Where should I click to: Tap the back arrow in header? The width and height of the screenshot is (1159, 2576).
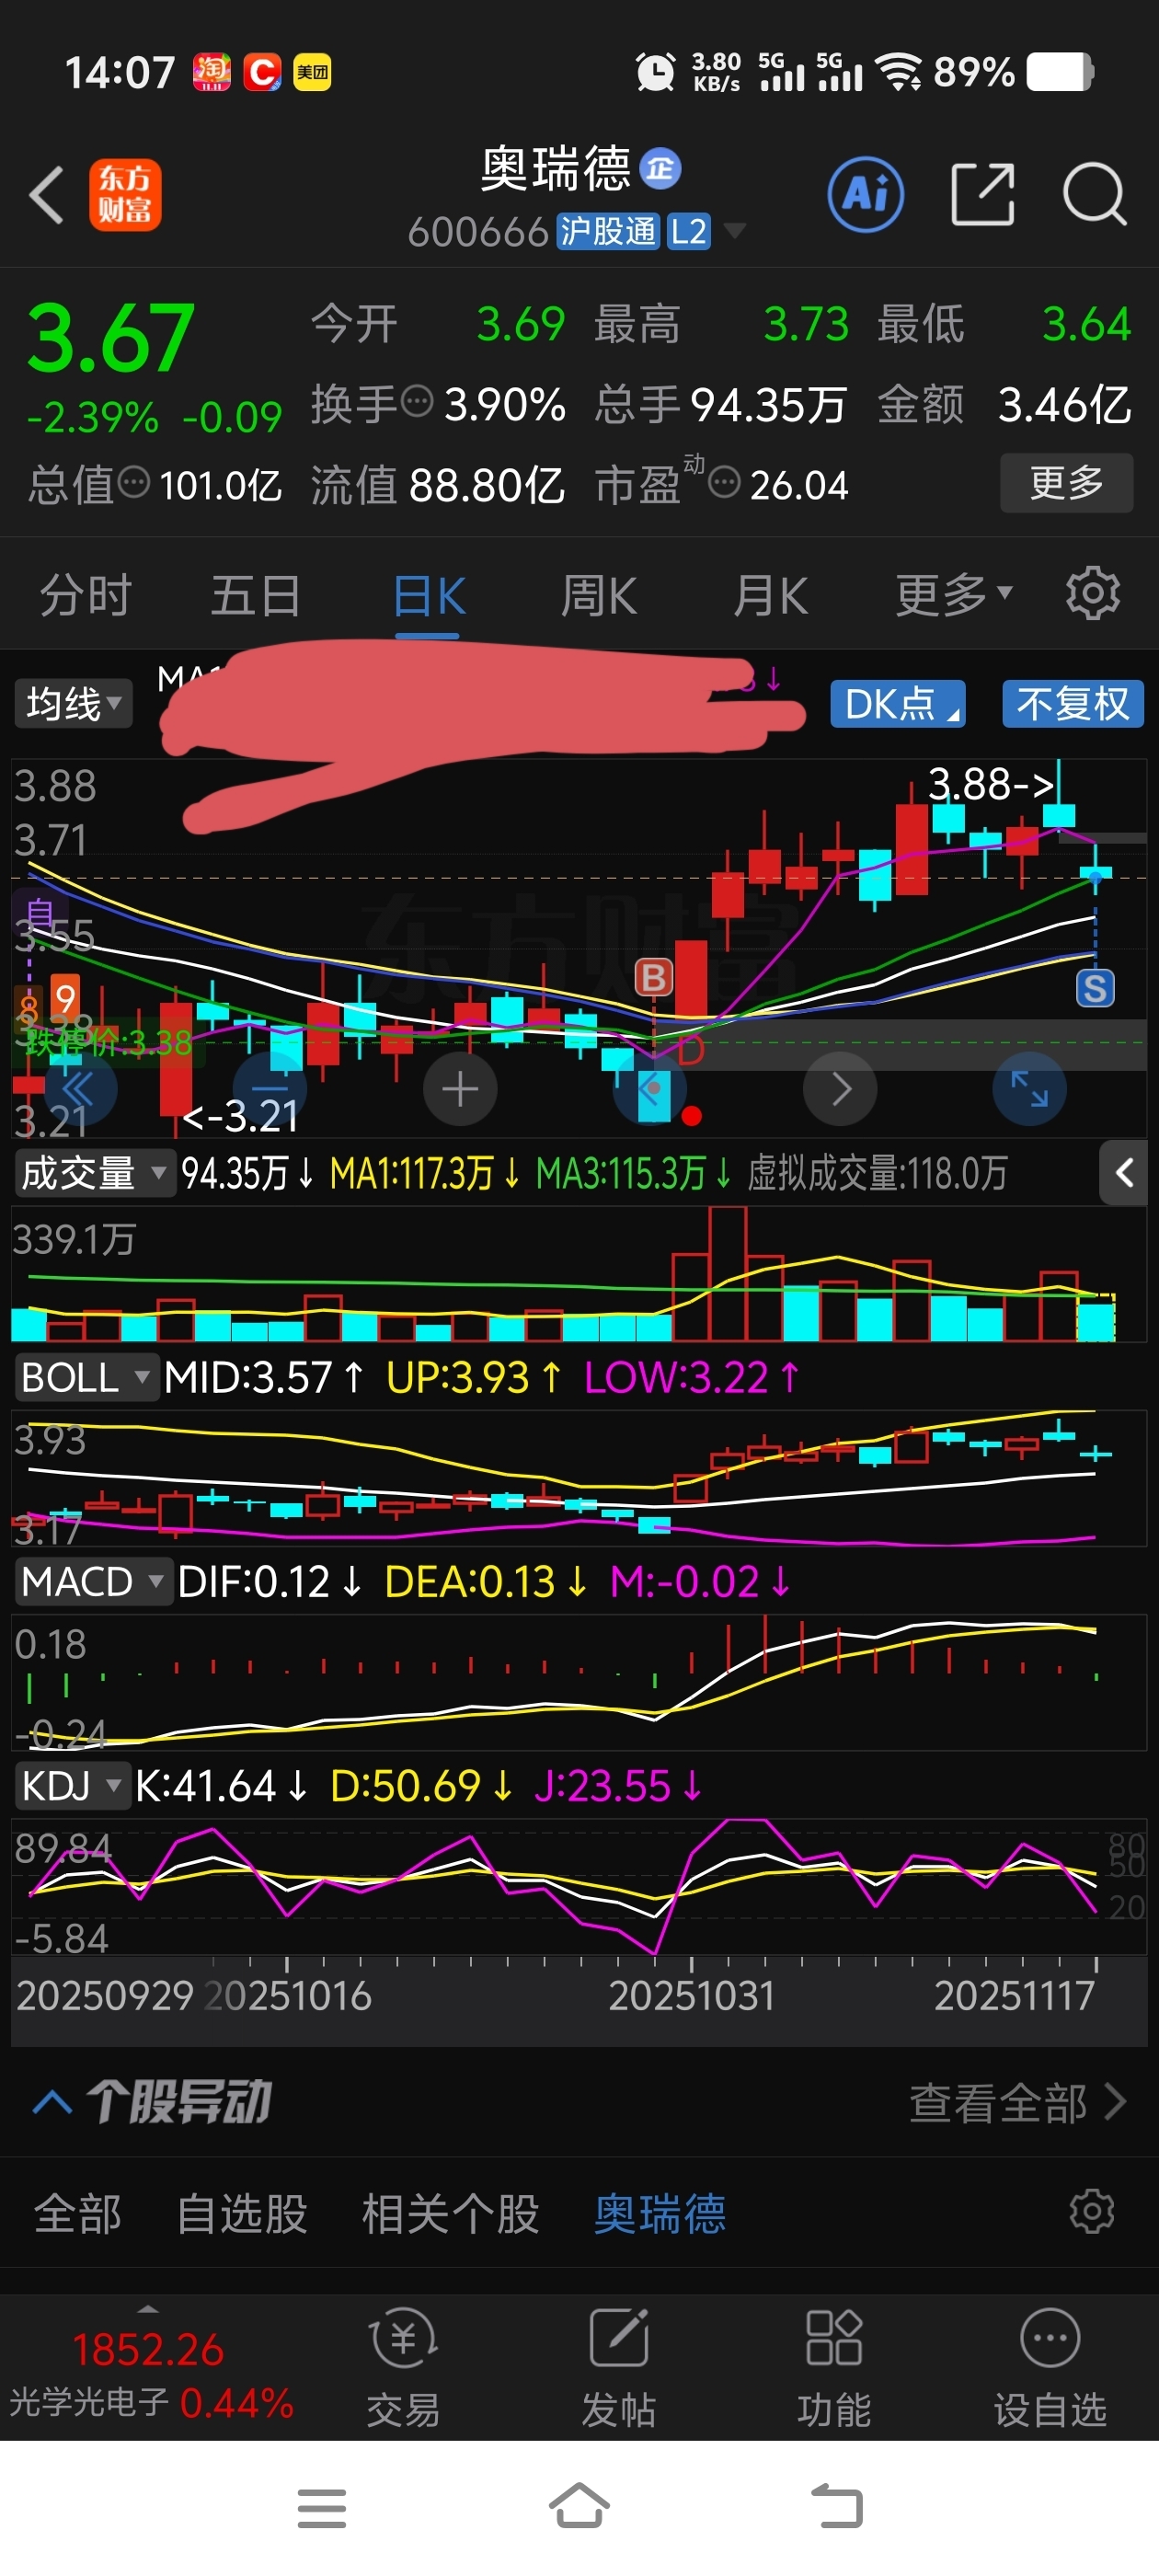[46, 194]
